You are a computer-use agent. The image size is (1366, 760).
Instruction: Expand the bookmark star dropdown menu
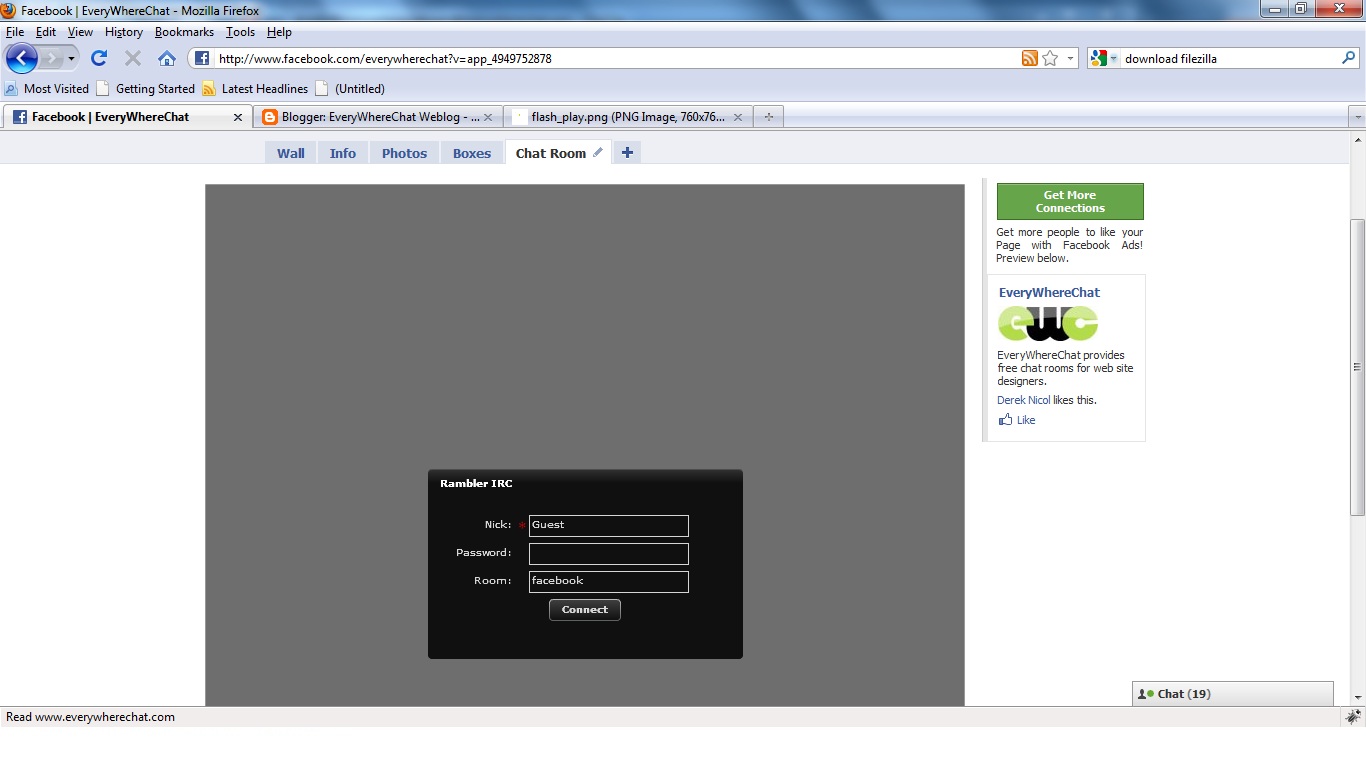coord(1069,58)
